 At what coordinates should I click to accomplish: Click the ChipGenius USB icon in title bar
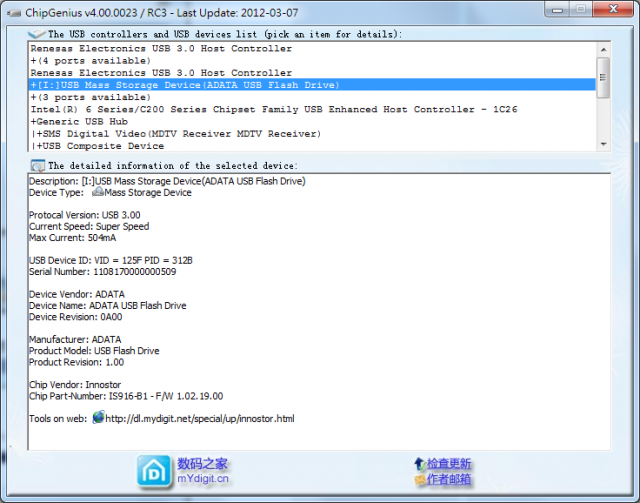14,13
